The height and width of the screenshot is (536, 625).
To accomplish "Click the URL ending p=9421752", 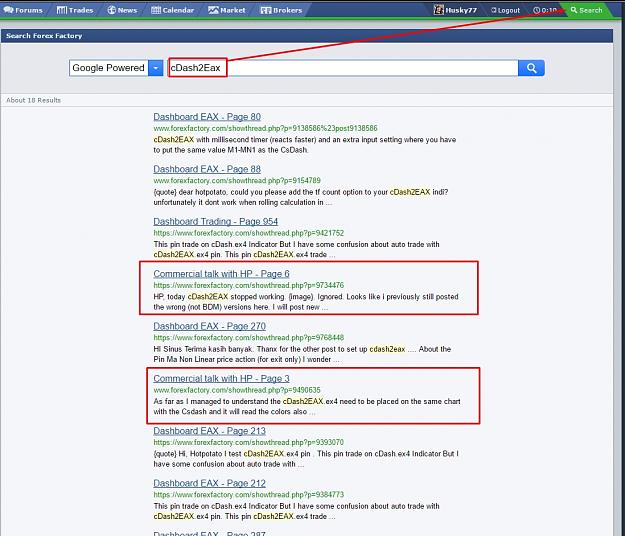I will 248,233.
